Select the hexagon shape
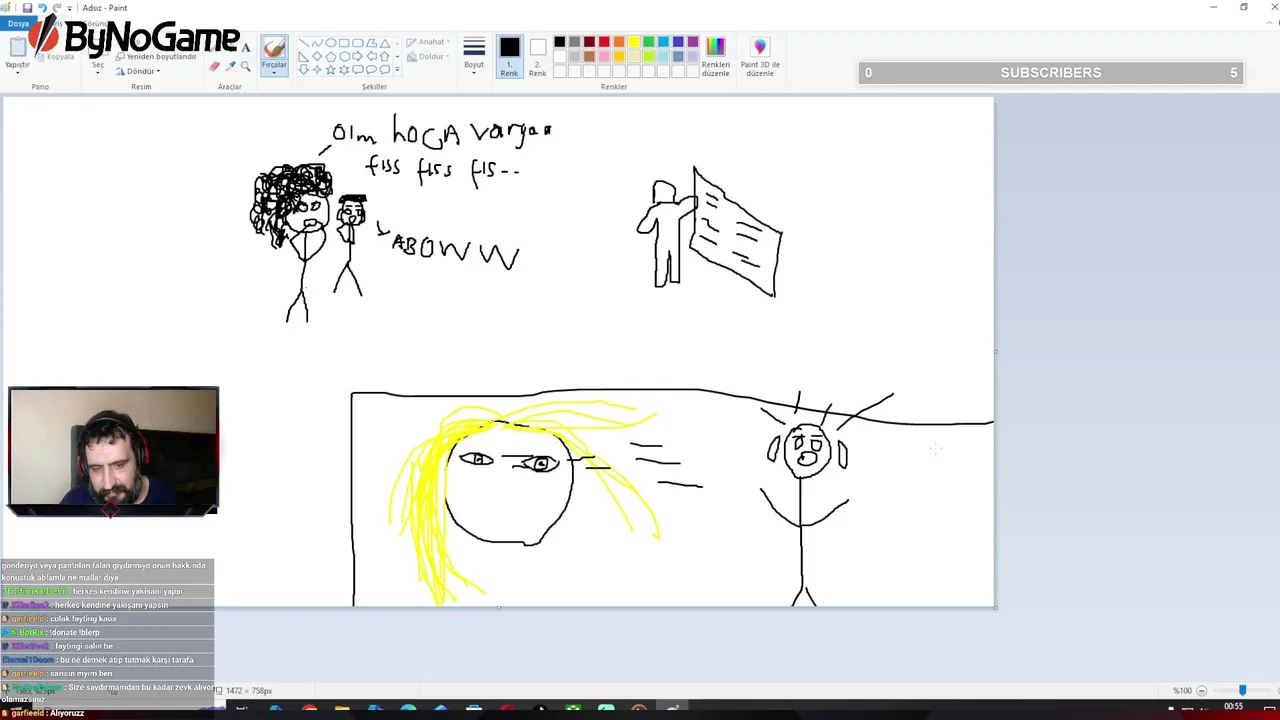Viewport: 1280px width, 720px height. click(344, 56)
